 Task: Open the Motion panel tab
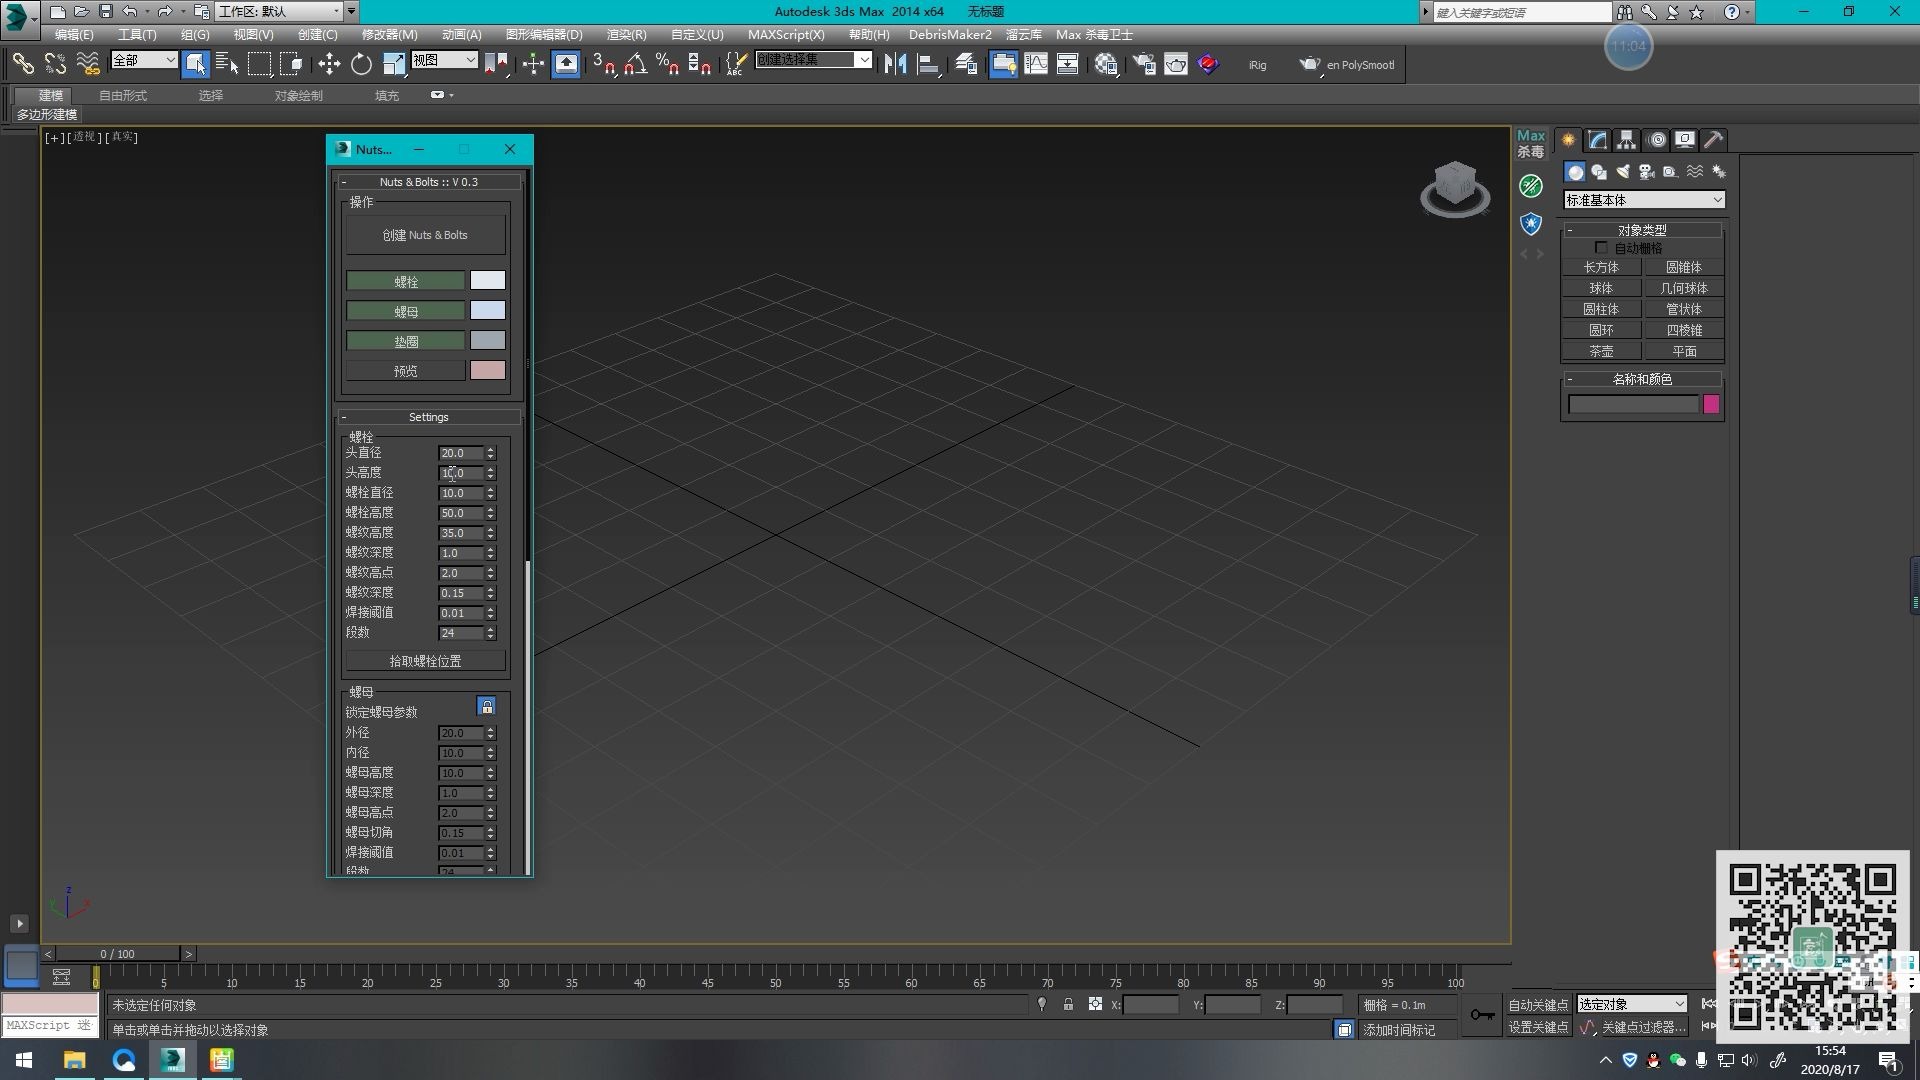pos(1657,140)
